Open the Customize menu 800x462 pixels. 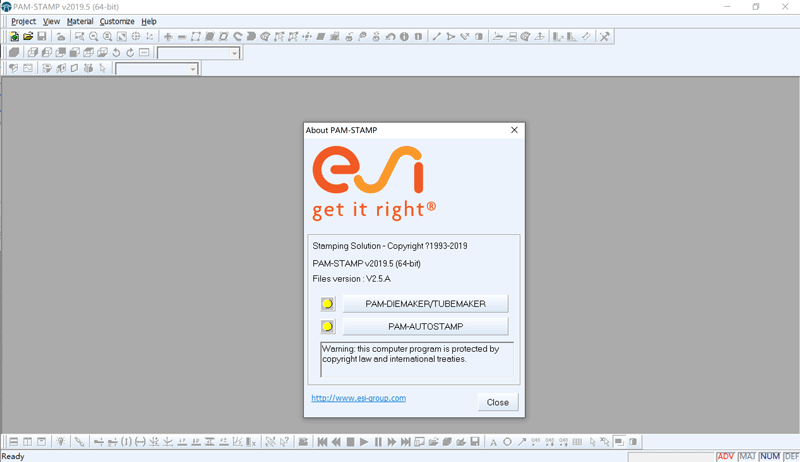pyautogui.click(x=117, y=21)
